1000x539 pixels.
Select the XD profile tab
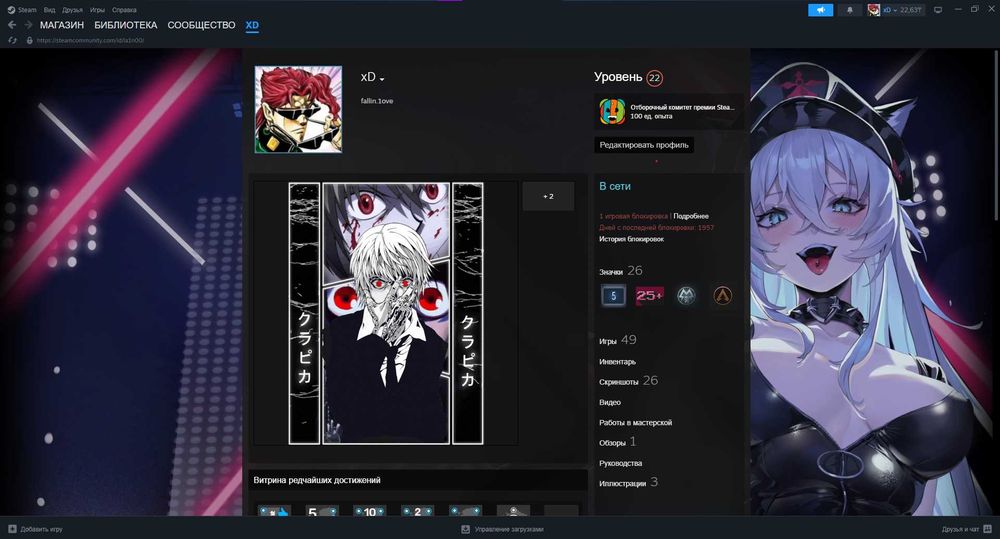[252, 25]
